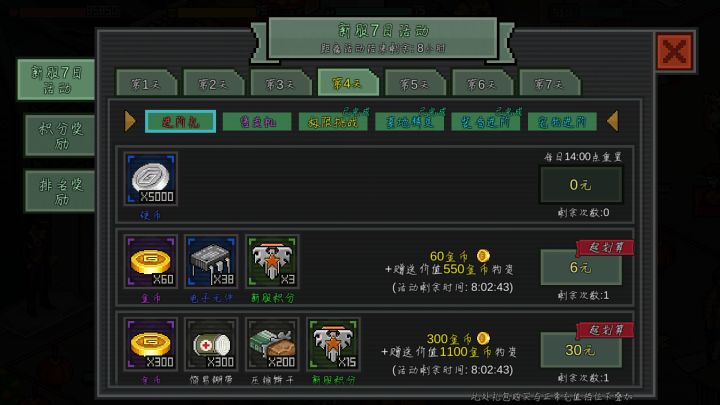The image size is (720, 405).
Task: Select the 极限挑战 yellow sub-tab
Action: coord(333,122)
